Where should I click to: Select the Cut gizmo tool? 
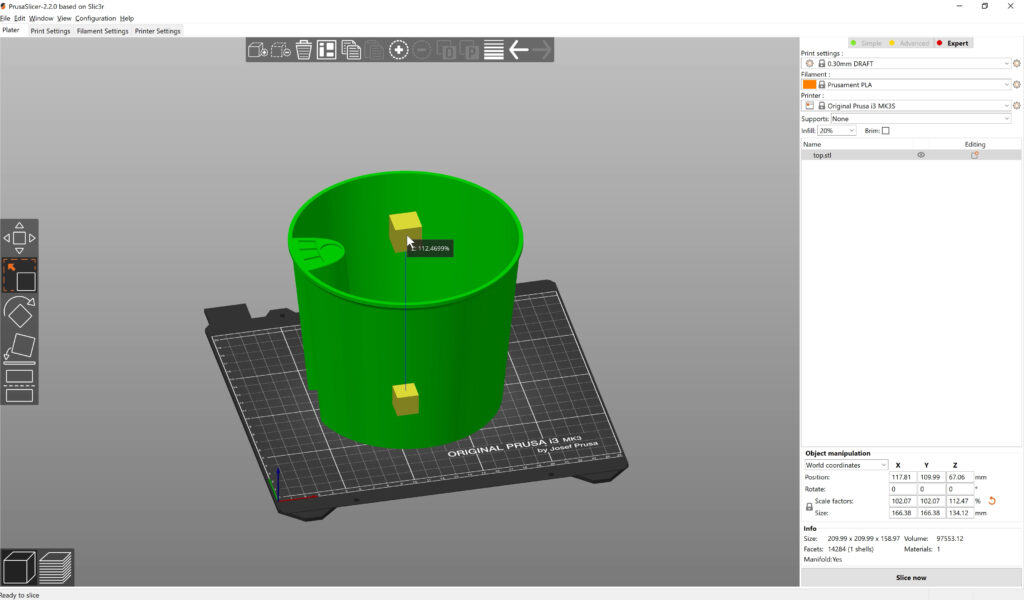(20, 385)
